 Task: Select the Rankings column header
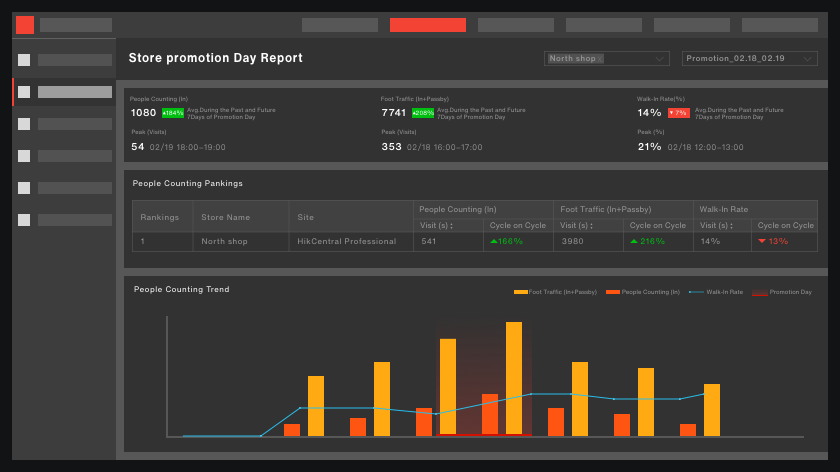pos(160,217)
